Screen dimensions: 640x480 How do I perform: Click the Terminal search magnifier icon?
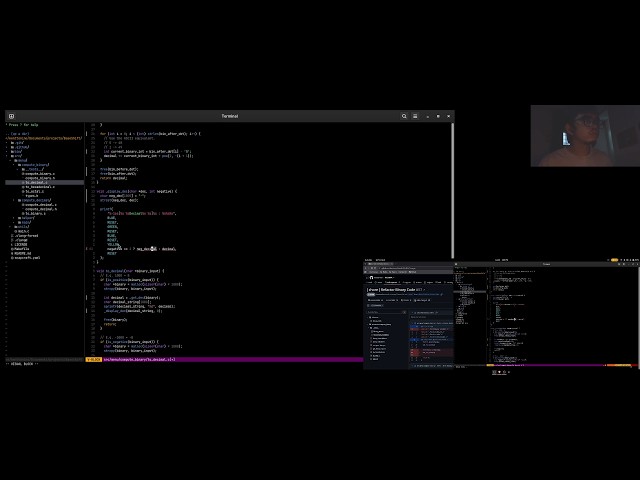pyautogui.click(x=404, y=116)
